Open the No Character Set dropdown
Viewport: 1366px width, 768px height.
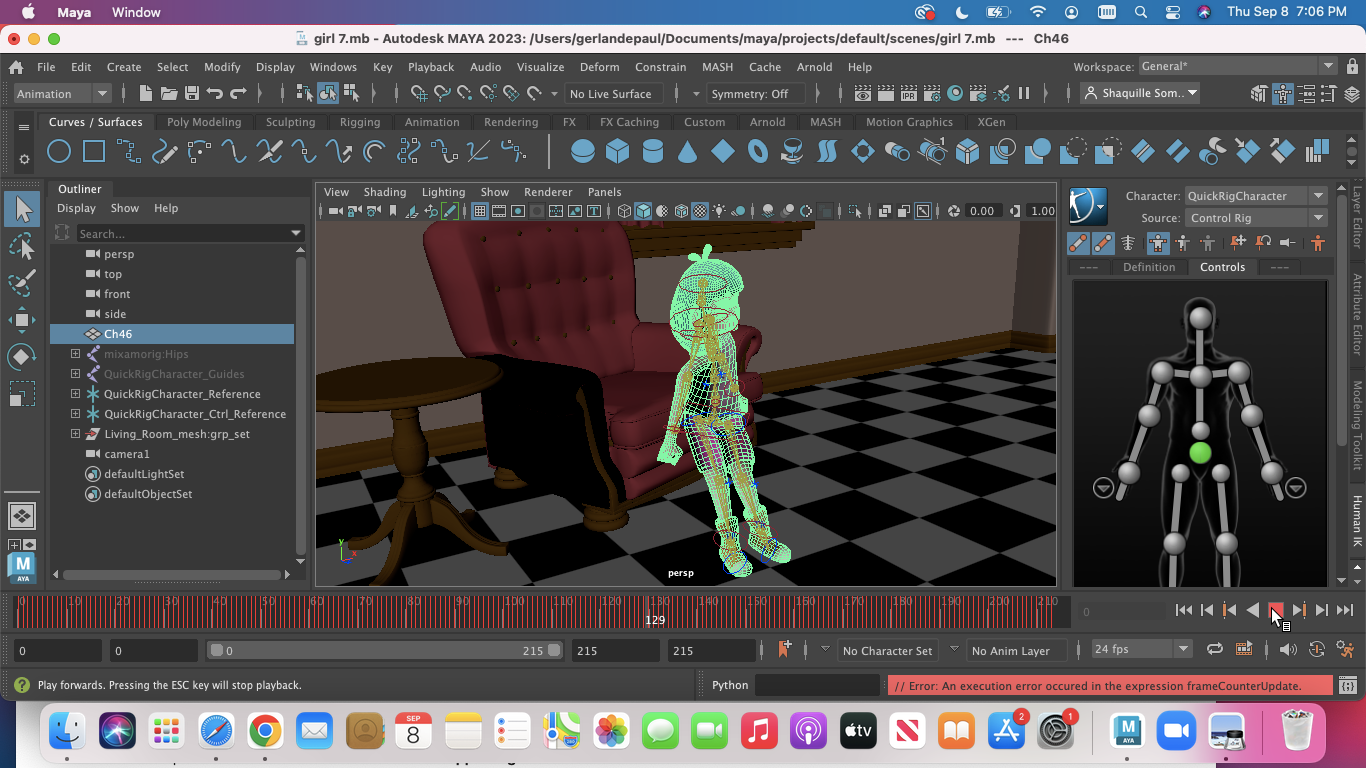(x=888, y=650)
